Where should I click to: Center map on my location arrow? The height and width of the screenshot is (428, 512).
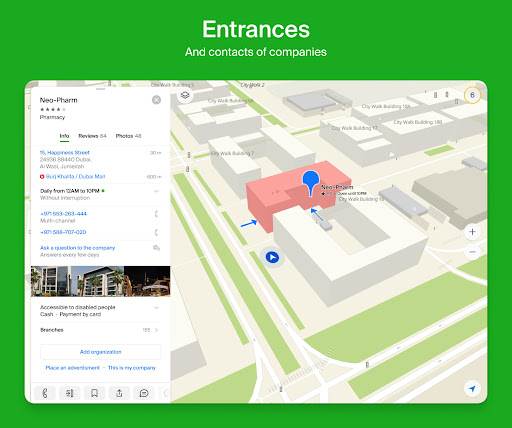pos(472,388)
